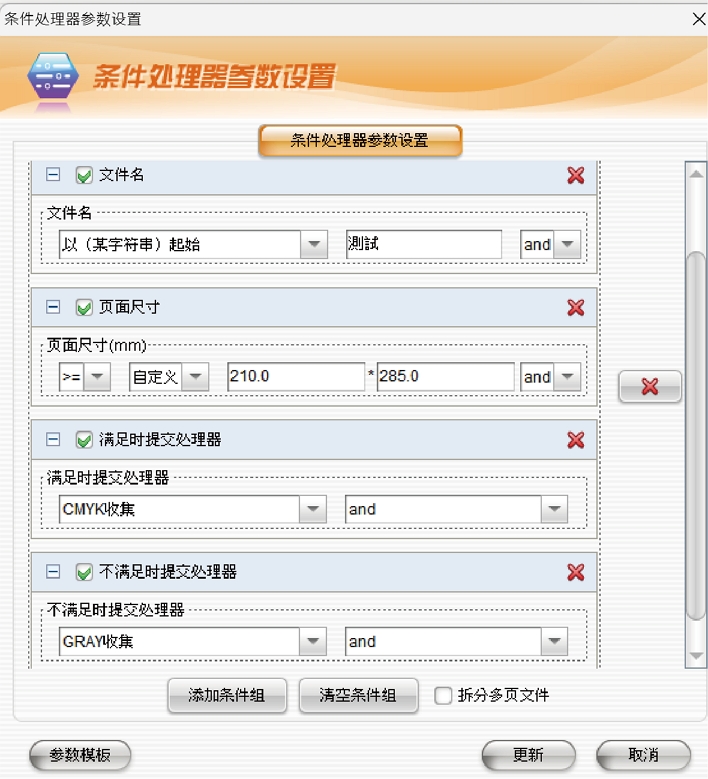Click the 清空条件组 button
The width and height of the screenshot is (708, 779).
(x=358, y=696)
